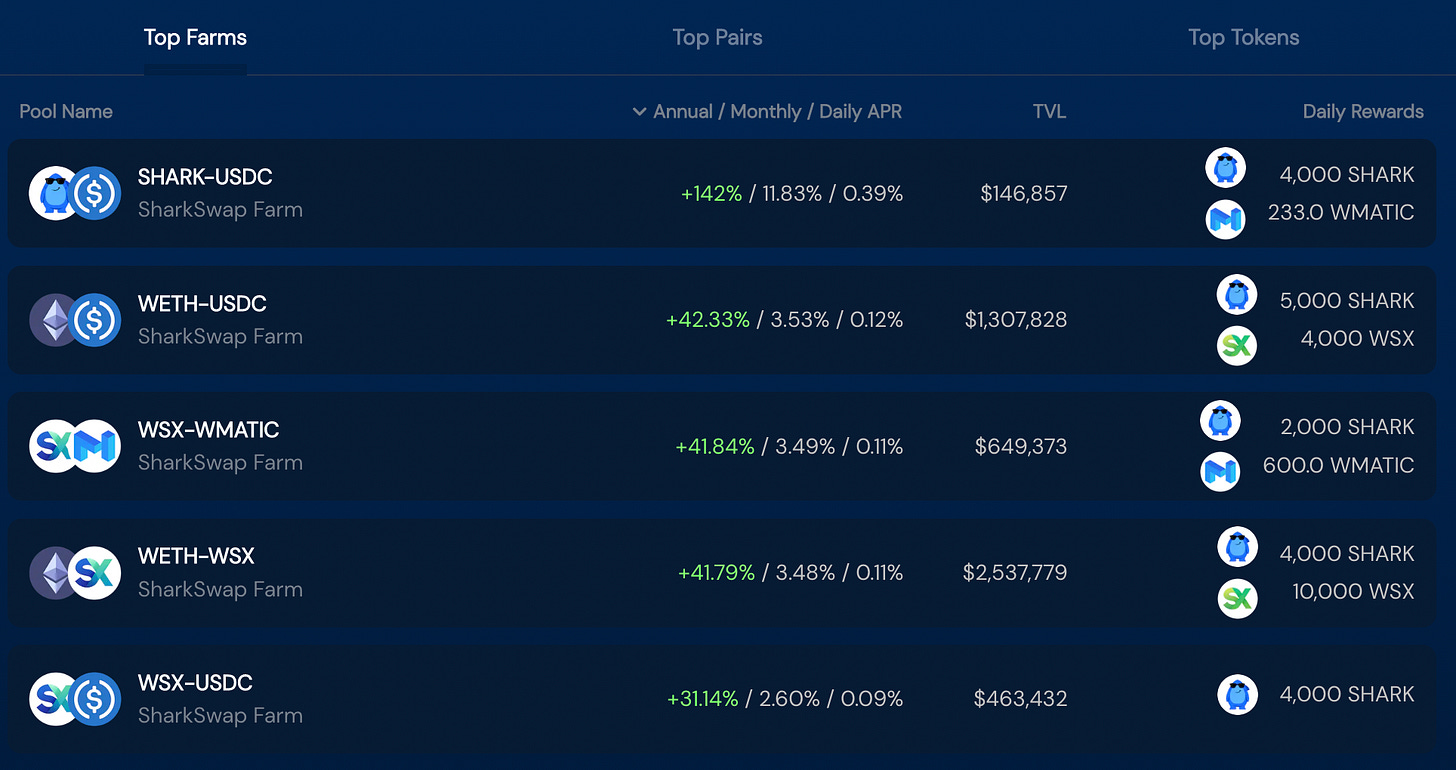This screenshot has width=1456, height=770.
Task: Sort by Annual / Monthly / Daily APR
Action: 767,112
